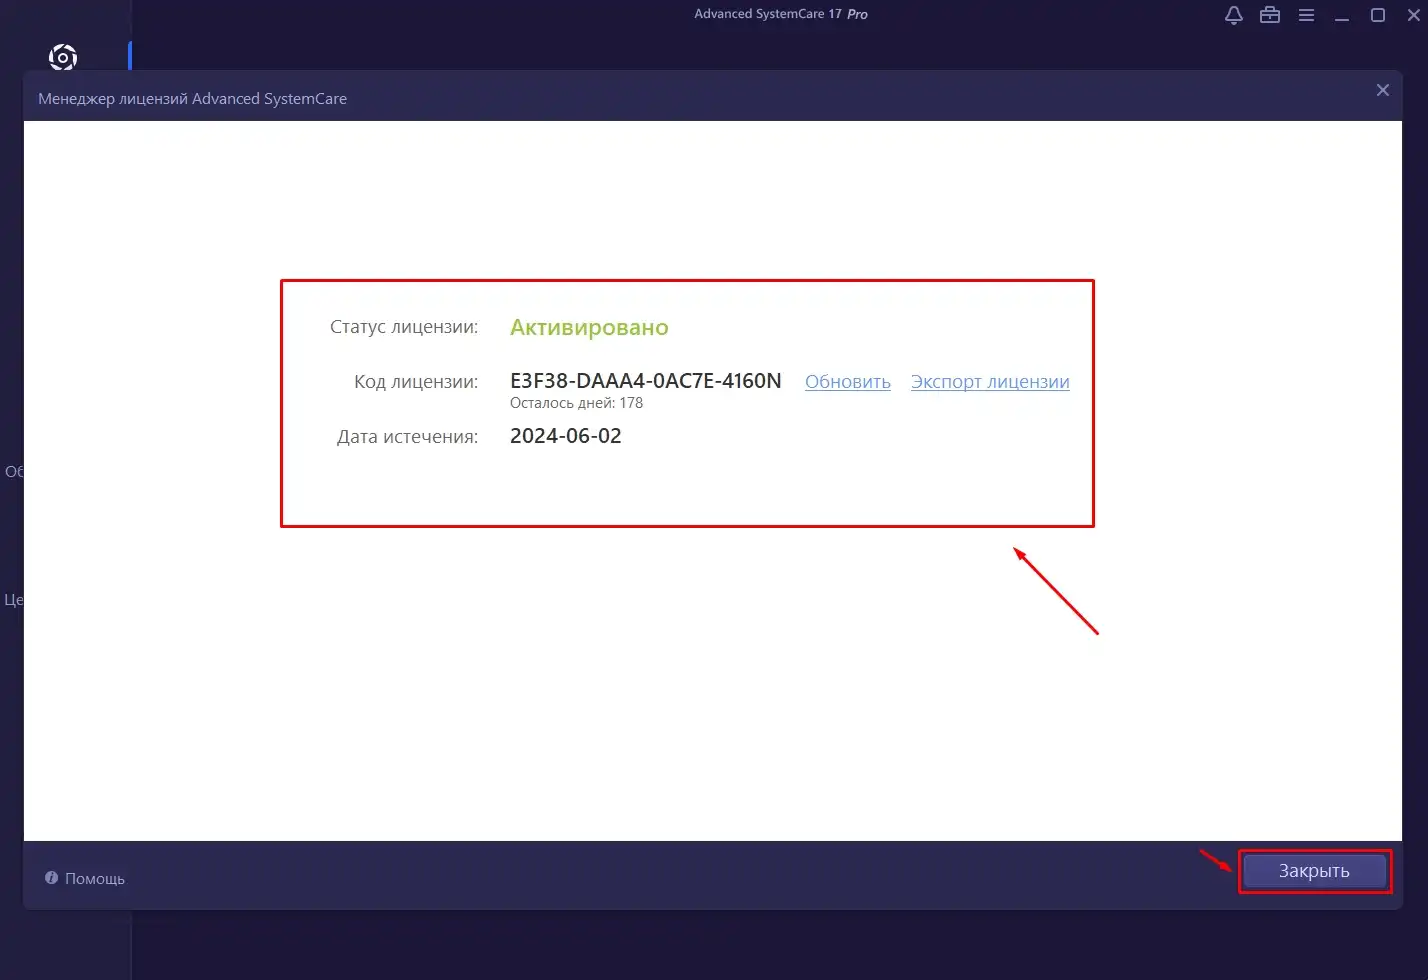Click the Экспорт лицензии link
The width and height of the screenshot is (1428, 980).
pyautogui.click(x=990, y=382)
